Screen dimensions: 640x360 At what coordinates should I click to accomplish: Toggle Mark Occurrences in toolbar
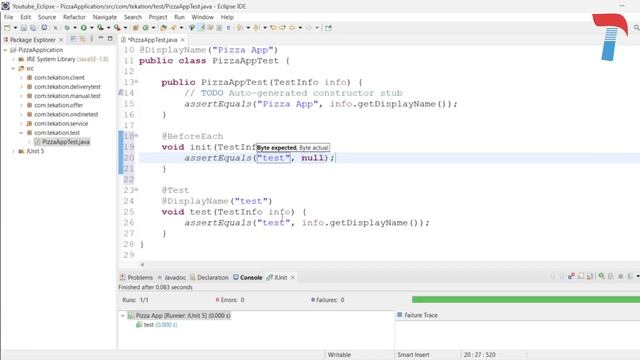tap(201, 28)
